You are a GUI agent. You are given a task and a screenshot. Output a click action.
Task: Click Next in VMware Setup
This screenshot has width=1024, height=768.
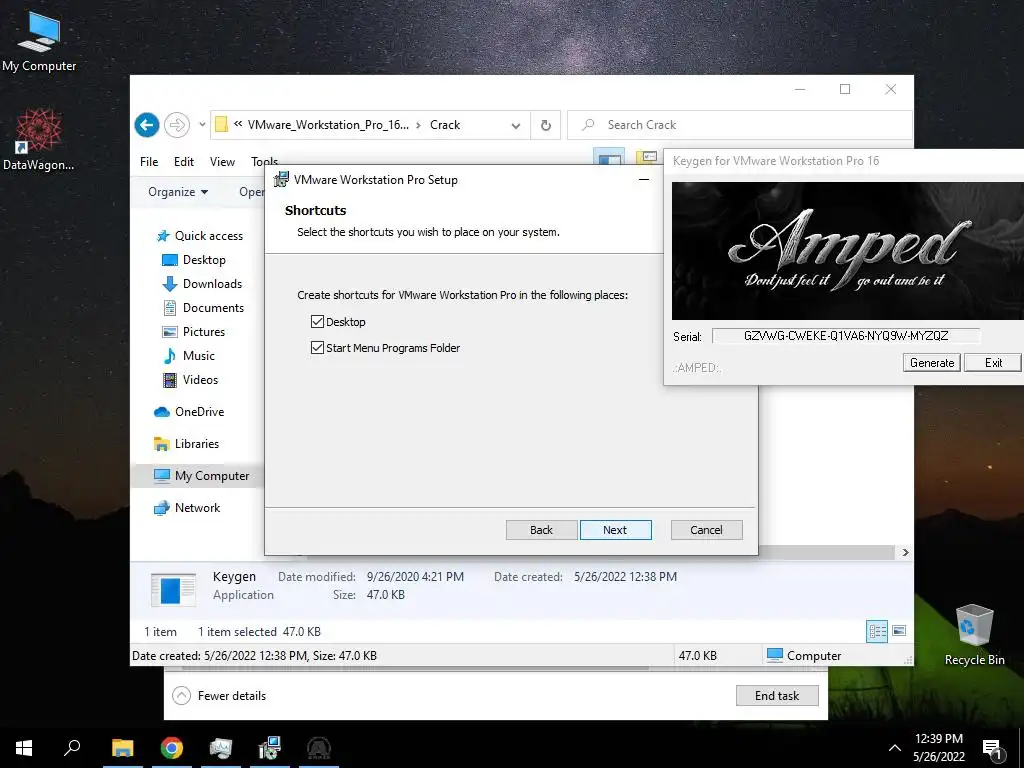coord(615,530)
